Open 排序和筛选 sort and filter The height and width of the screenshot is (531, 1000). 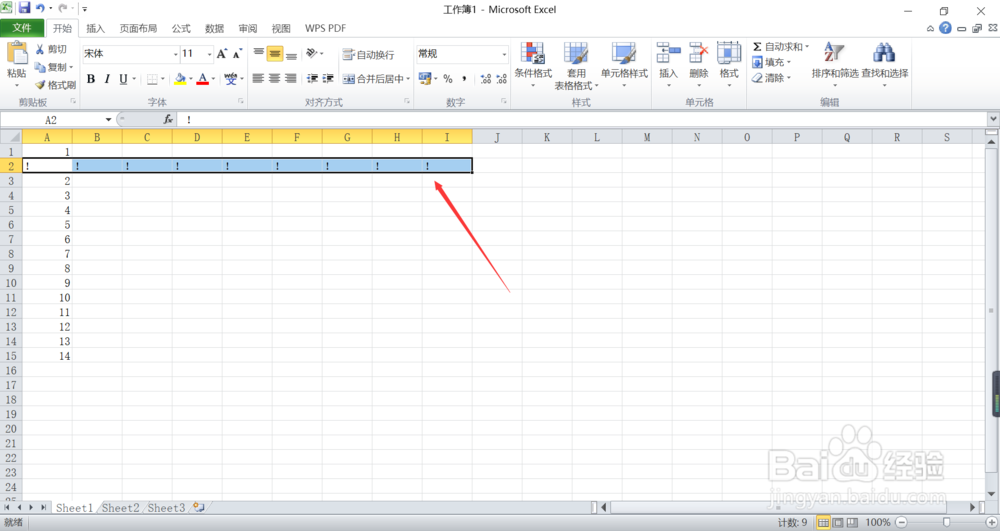pos(835,64)
